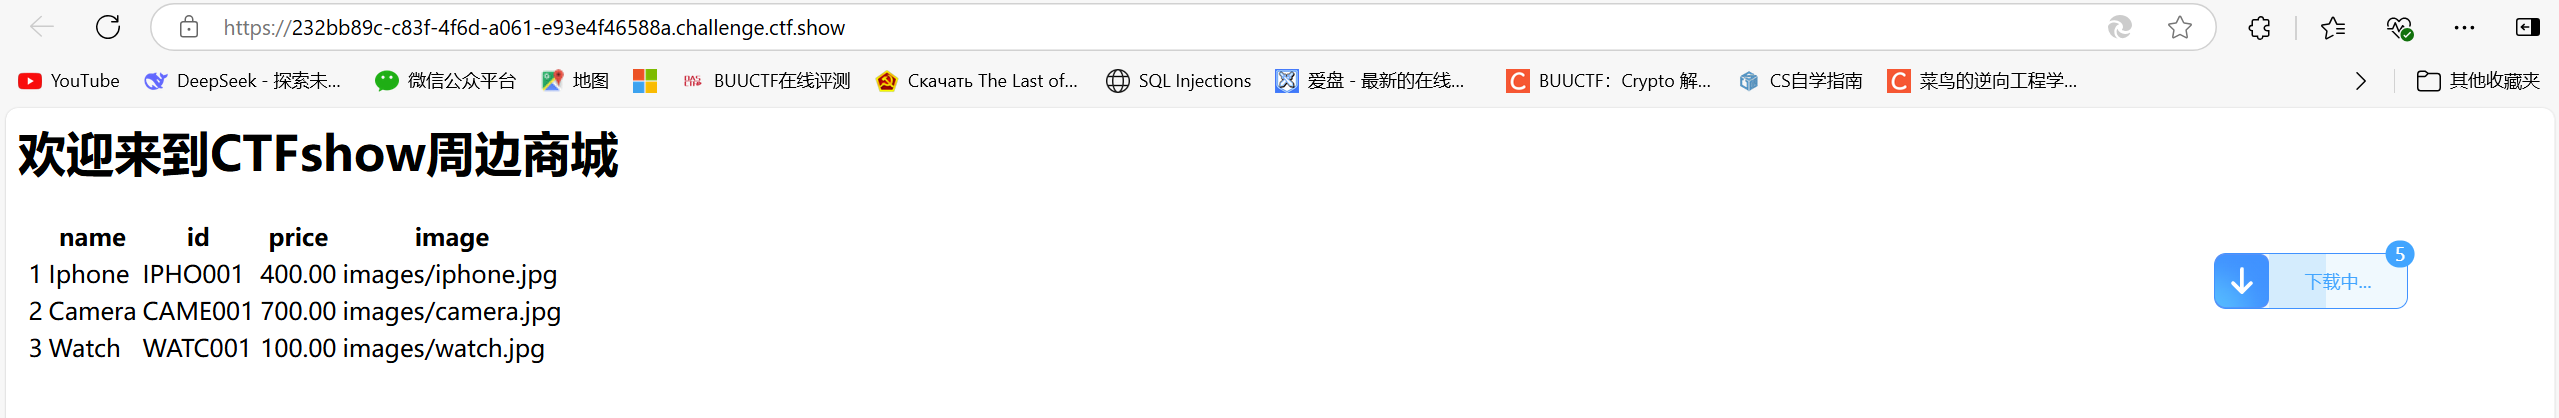The image size is (2559, 418).
Task: View site info via the lock icon
Action: click(189, 27)
